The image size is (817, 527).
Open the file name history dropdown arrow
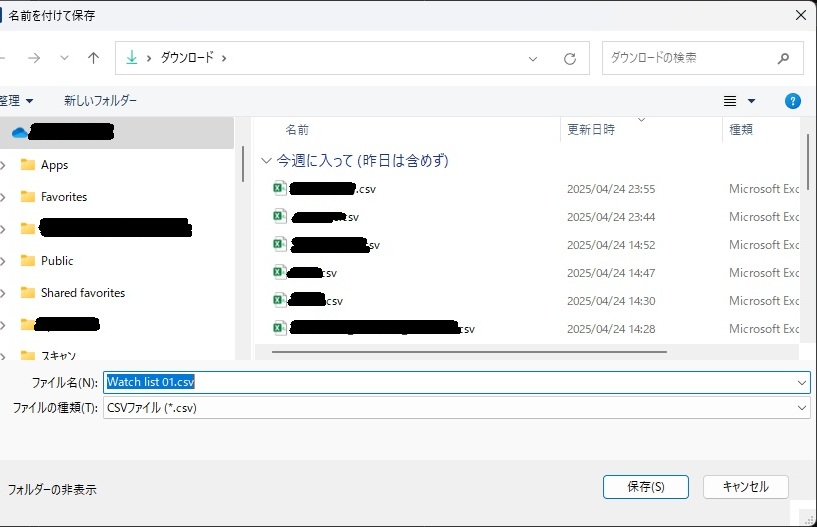point(802,383)
